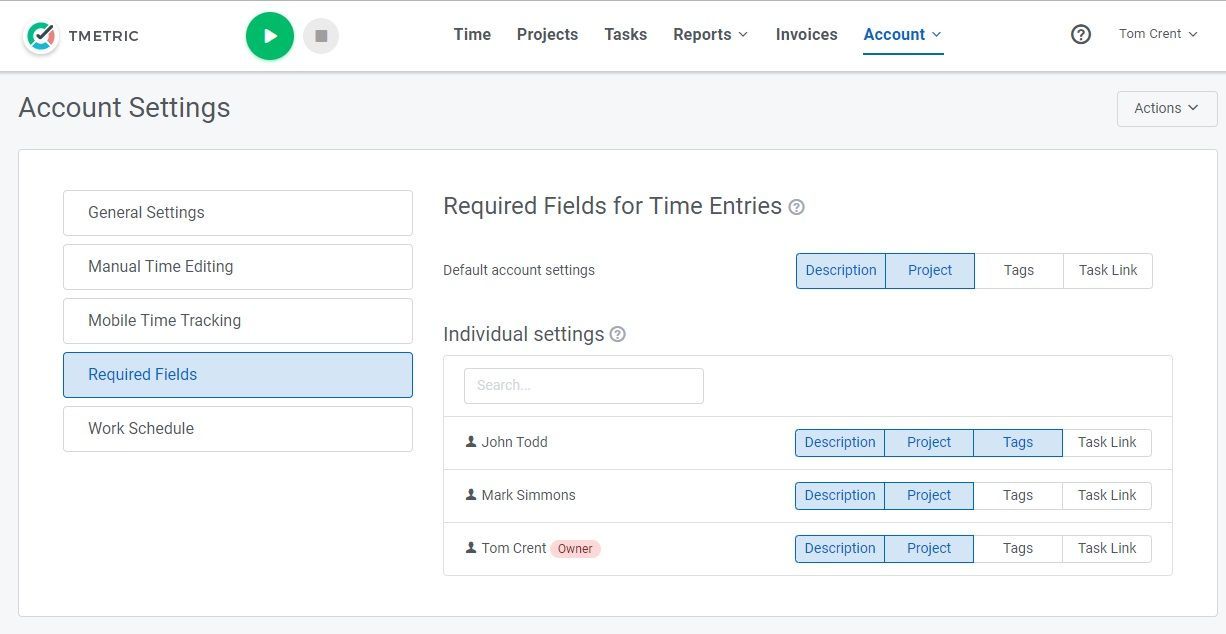Enable Tags for Mark Simmons
Viewport: 1226px width, 634px height.
1018,496
